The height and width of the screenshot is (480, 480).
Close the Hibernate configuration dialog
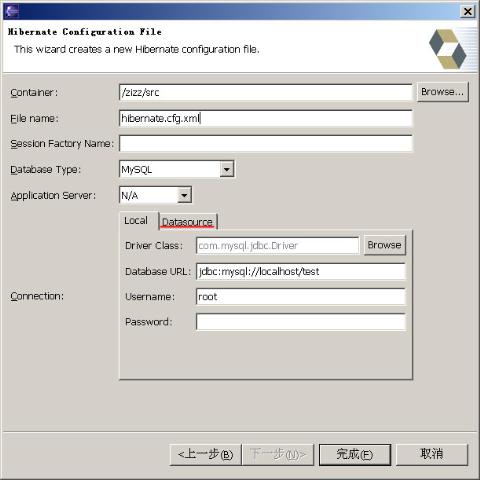(467, 12)
